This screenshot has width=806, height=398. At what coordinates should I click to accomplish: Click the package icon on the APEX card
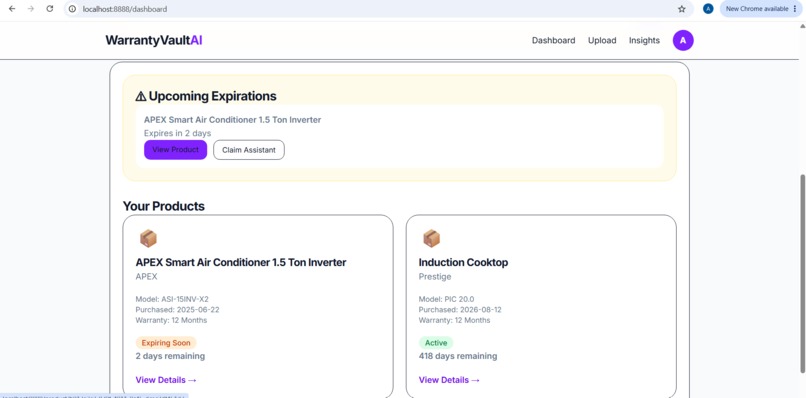point(148,238)
